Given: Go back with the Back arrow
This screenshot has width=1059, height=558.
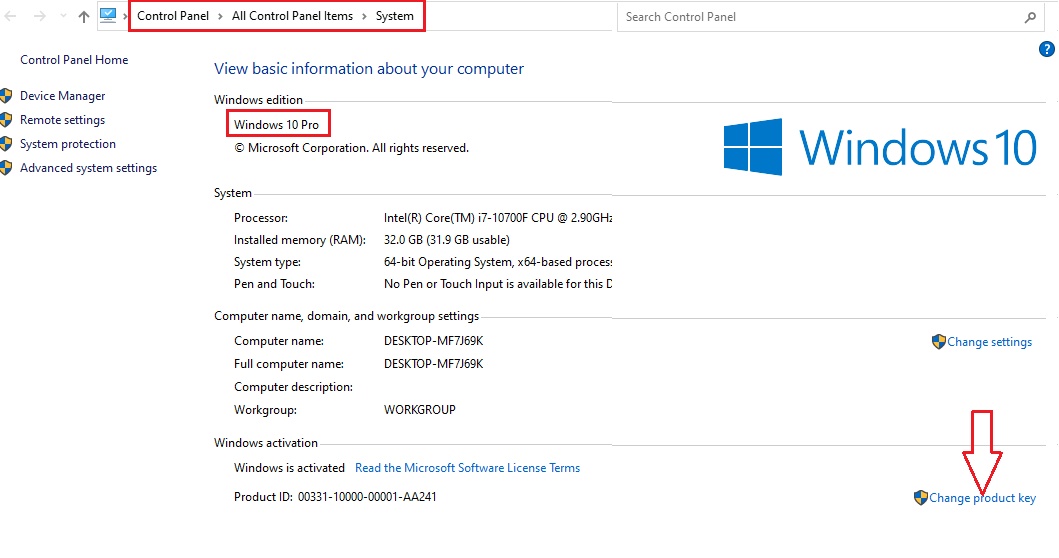Looking at the screenshot, I should (10, 16).
